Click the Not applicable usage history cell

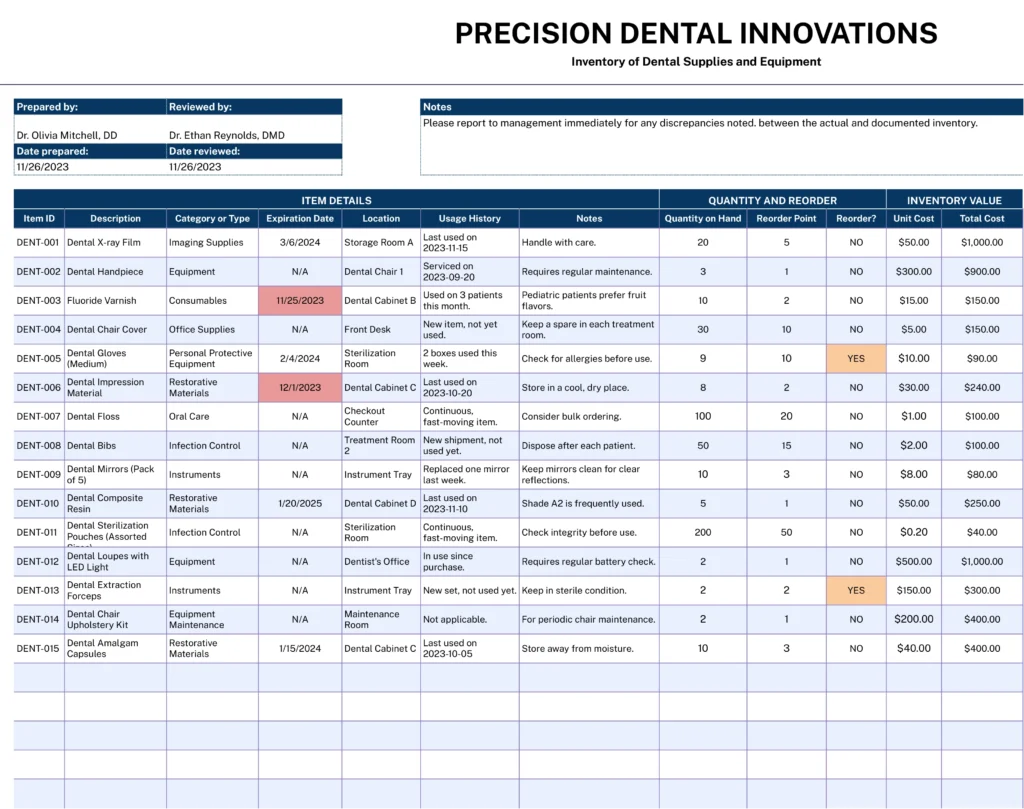coord(470,619)
